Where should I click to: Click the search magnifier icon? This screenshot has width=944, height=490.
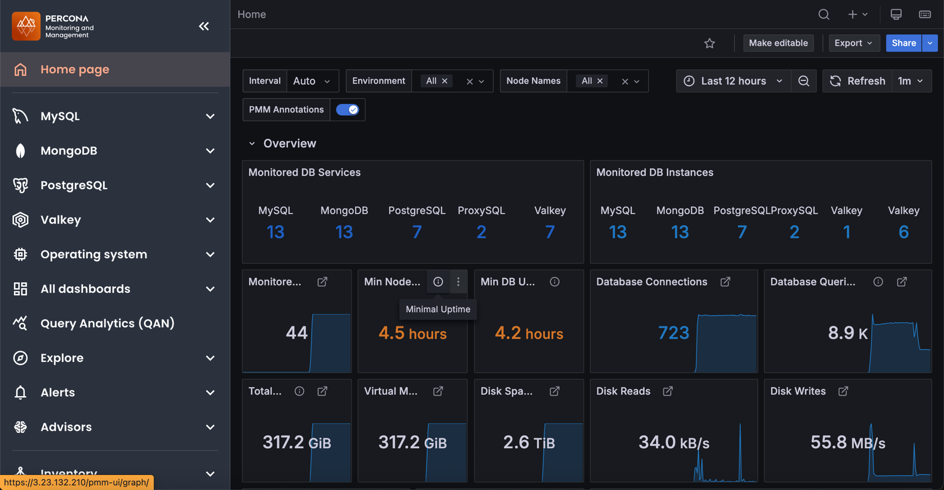point(823,15)
